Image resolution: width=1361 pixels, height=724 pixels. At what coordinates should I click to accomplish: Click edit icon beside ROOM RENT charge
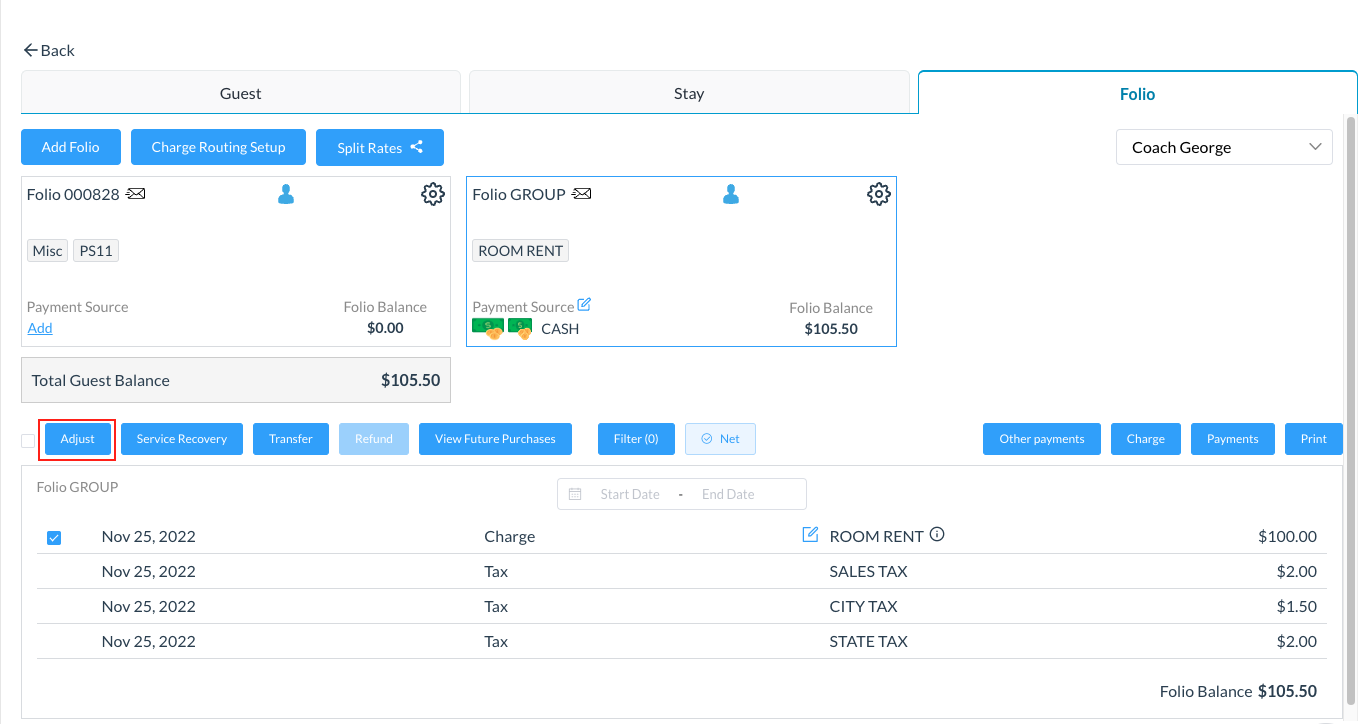point(811,535)
